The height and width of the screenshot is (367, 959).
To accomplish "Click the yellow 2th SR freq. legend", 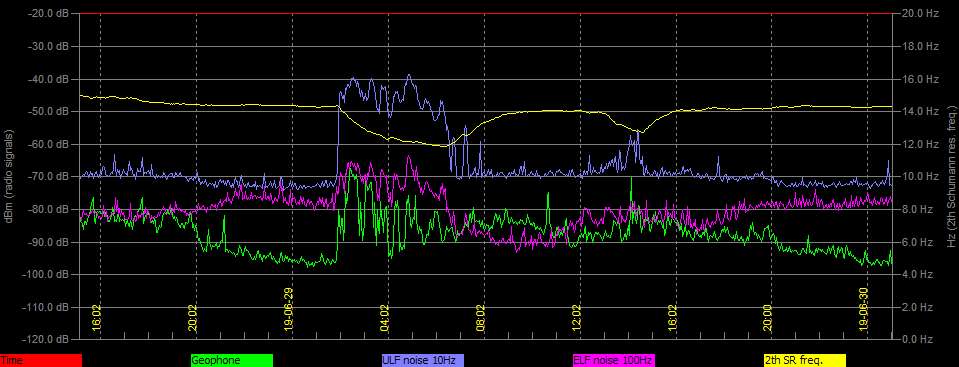I will pos(805,360).
